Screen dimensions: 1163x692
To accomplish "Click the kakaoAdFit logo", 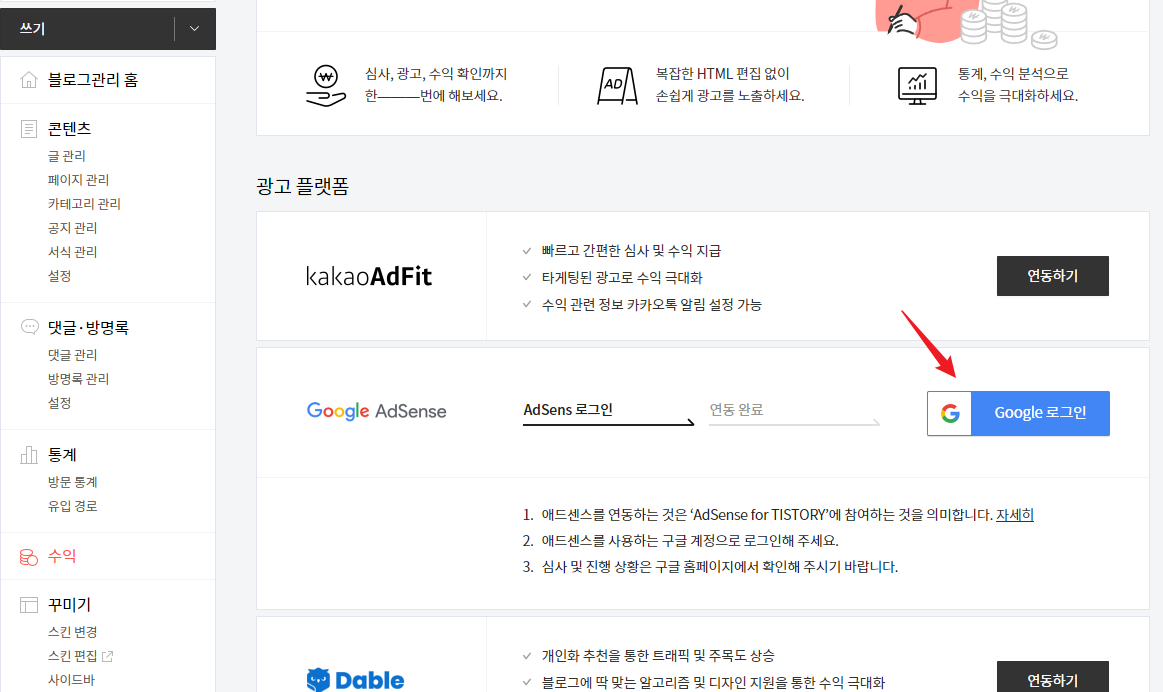I will (x=369, y=277).
